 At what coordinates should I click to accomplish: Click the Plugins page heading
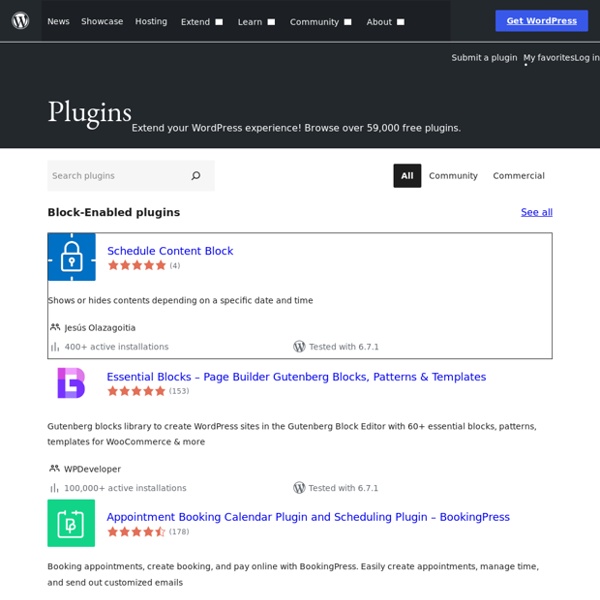coord(90,113)
